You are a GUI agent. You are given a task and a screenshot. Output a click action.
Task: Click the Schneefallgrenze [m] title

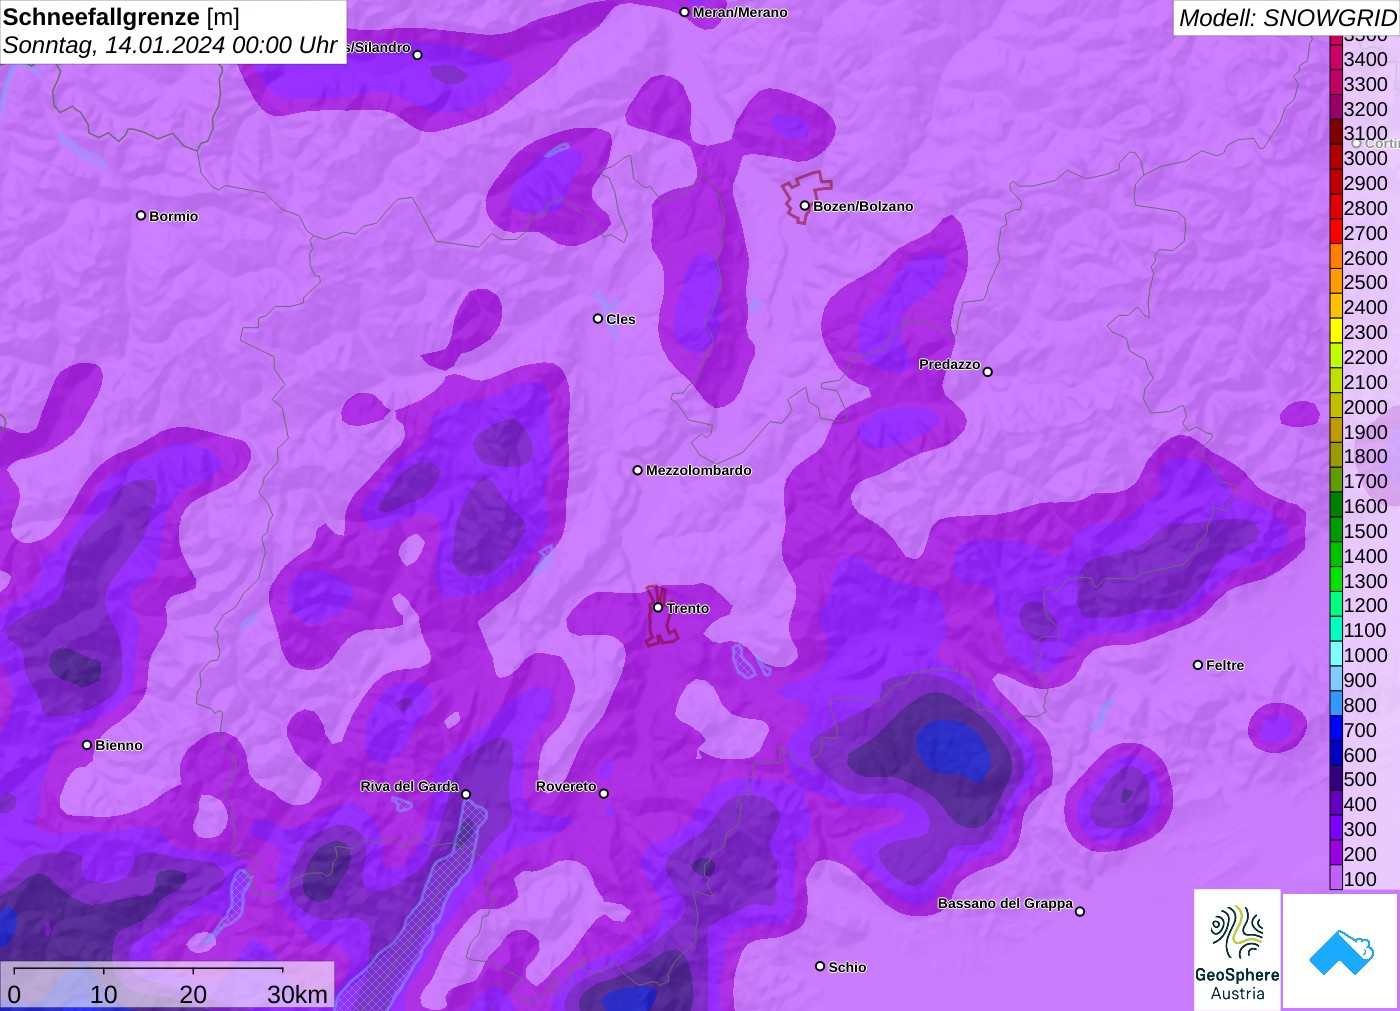pos(121,17)
